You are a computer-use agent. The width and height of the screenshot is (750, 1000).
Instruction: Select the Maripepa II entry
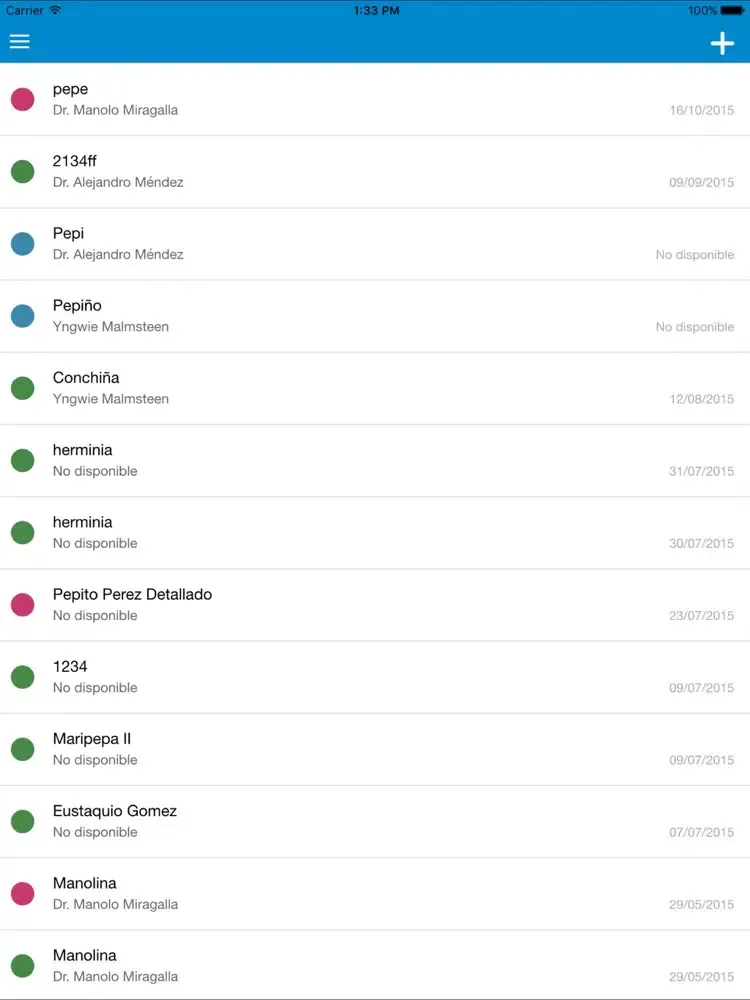(x=375, y=749)
